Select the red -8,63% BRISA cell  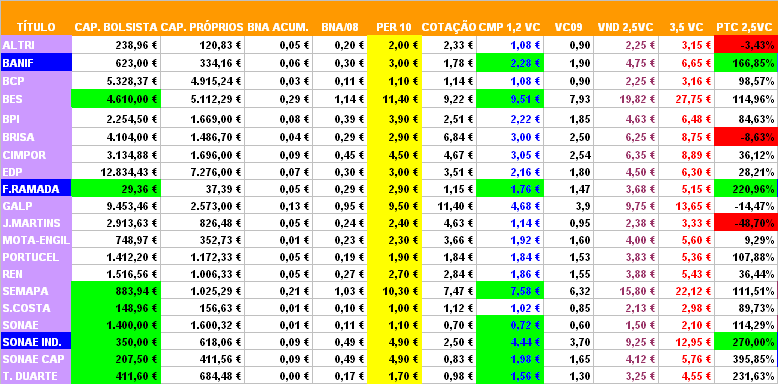pos(746,137)
